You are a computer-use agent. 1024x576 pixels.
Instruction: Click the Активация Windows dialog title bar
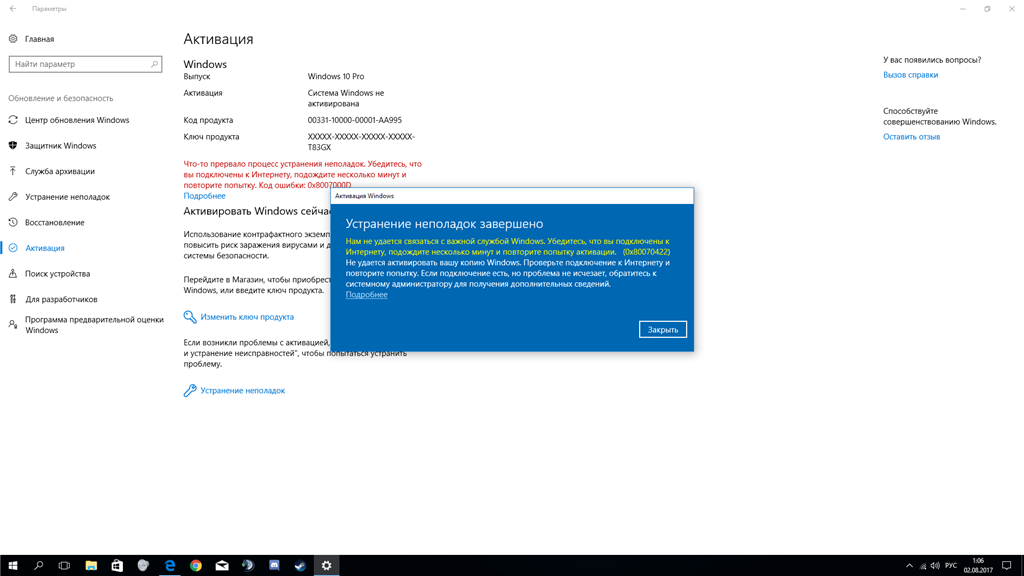pos(512,196)
